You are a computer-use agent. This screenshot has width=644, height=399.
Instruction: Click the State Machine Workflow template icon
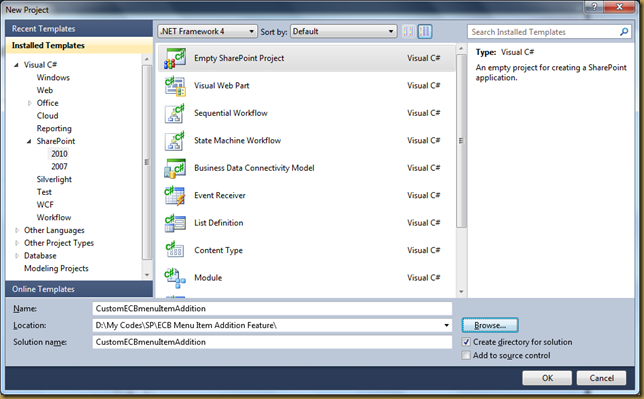(175, 141)
